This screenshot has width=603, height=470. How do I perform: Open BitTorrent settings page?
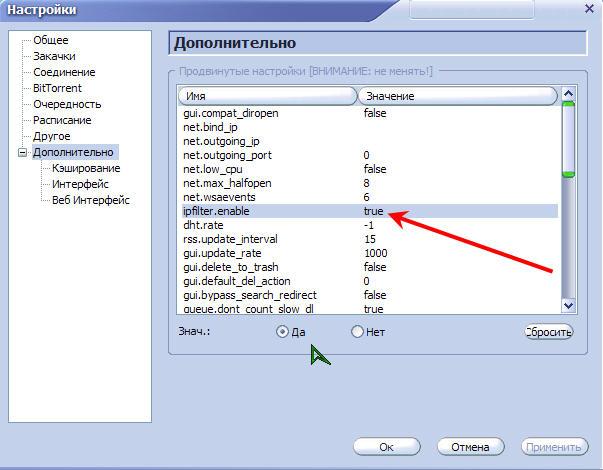pyautogui.click(x=57, y=88)
